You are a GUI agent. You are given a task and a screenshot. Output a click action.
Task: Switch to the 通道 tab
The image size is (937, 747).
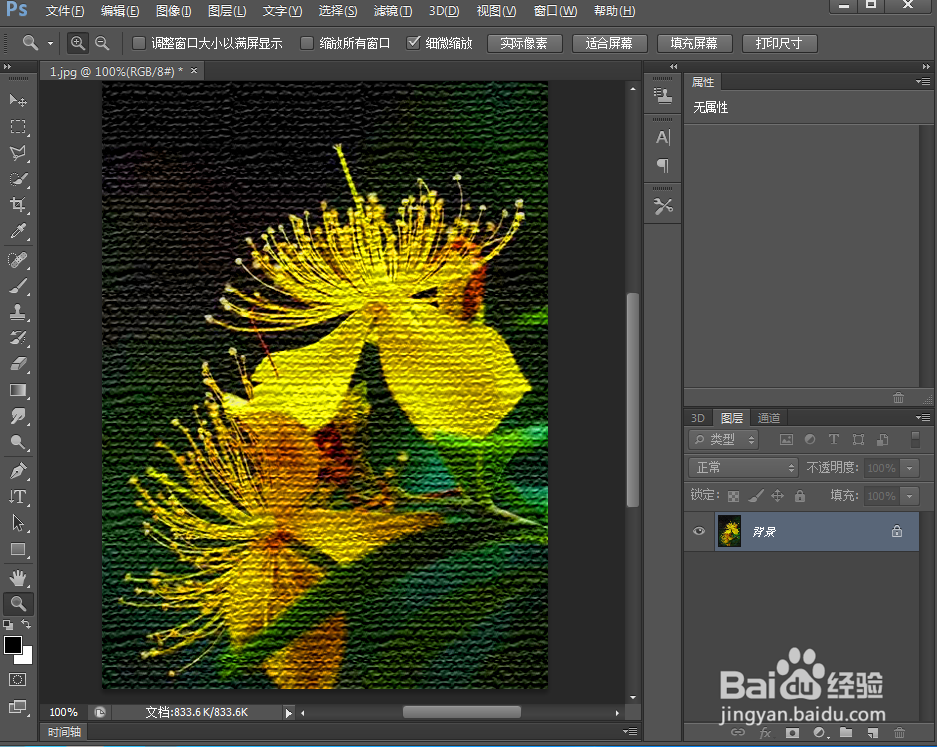coord(768,418)
